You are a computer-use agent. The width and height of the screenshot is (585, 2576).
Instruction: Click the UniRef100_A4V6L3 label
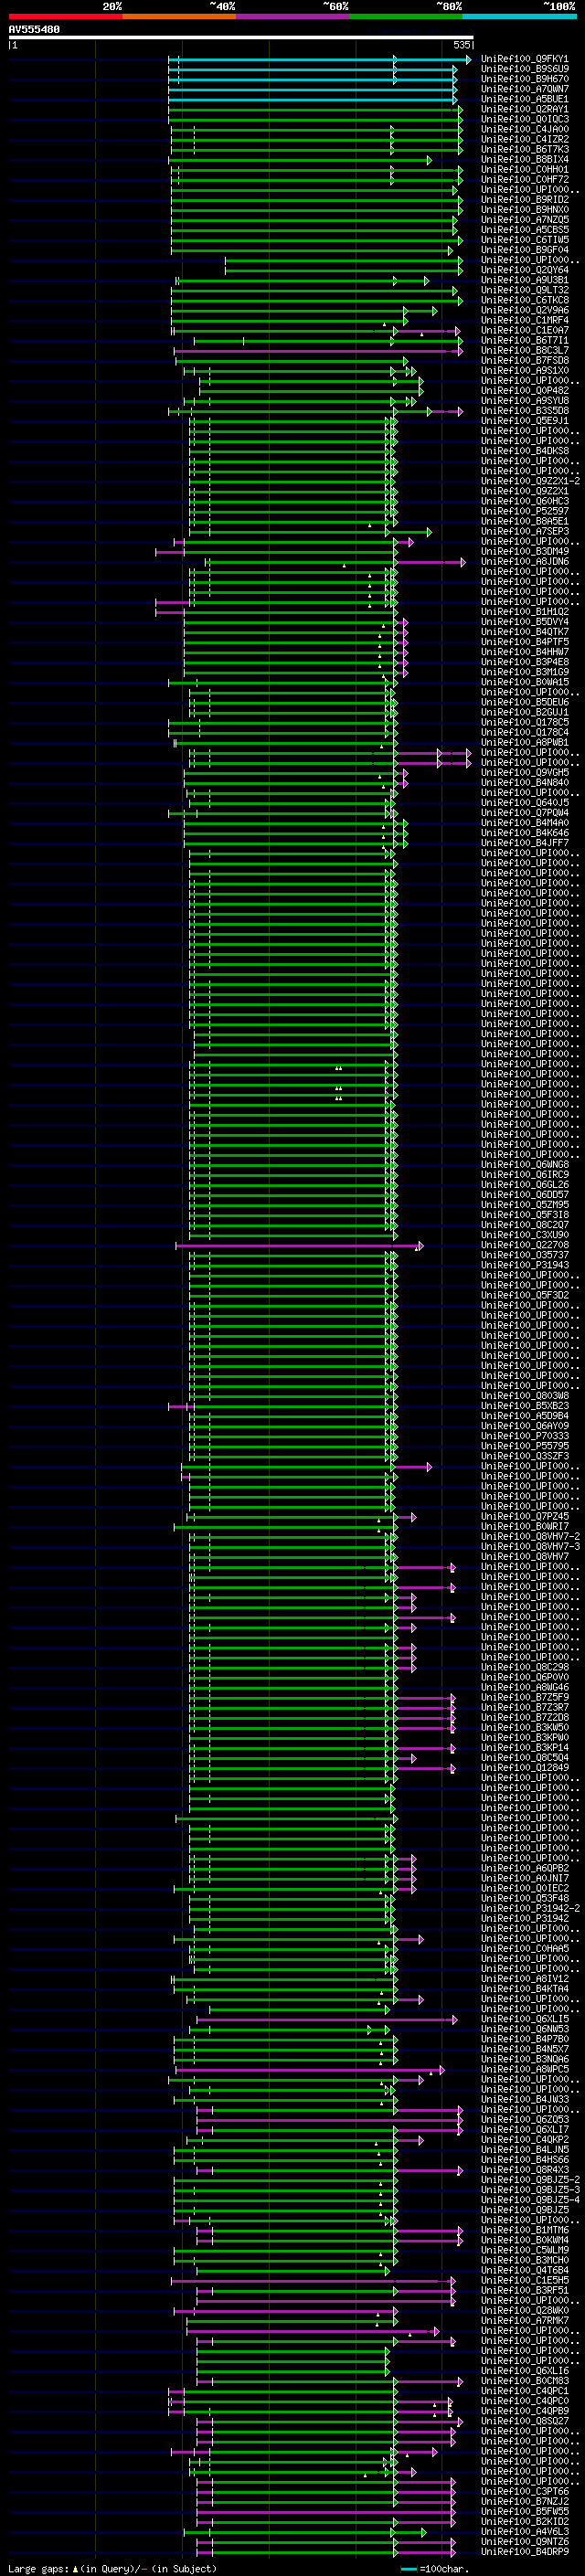coord(524,2531)
